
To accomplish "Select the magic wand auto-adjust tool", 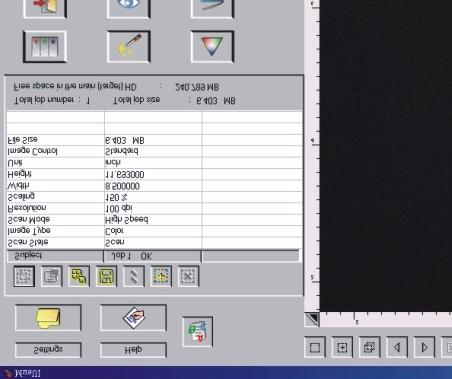I will pyautogui.click(x=128, y=47).
